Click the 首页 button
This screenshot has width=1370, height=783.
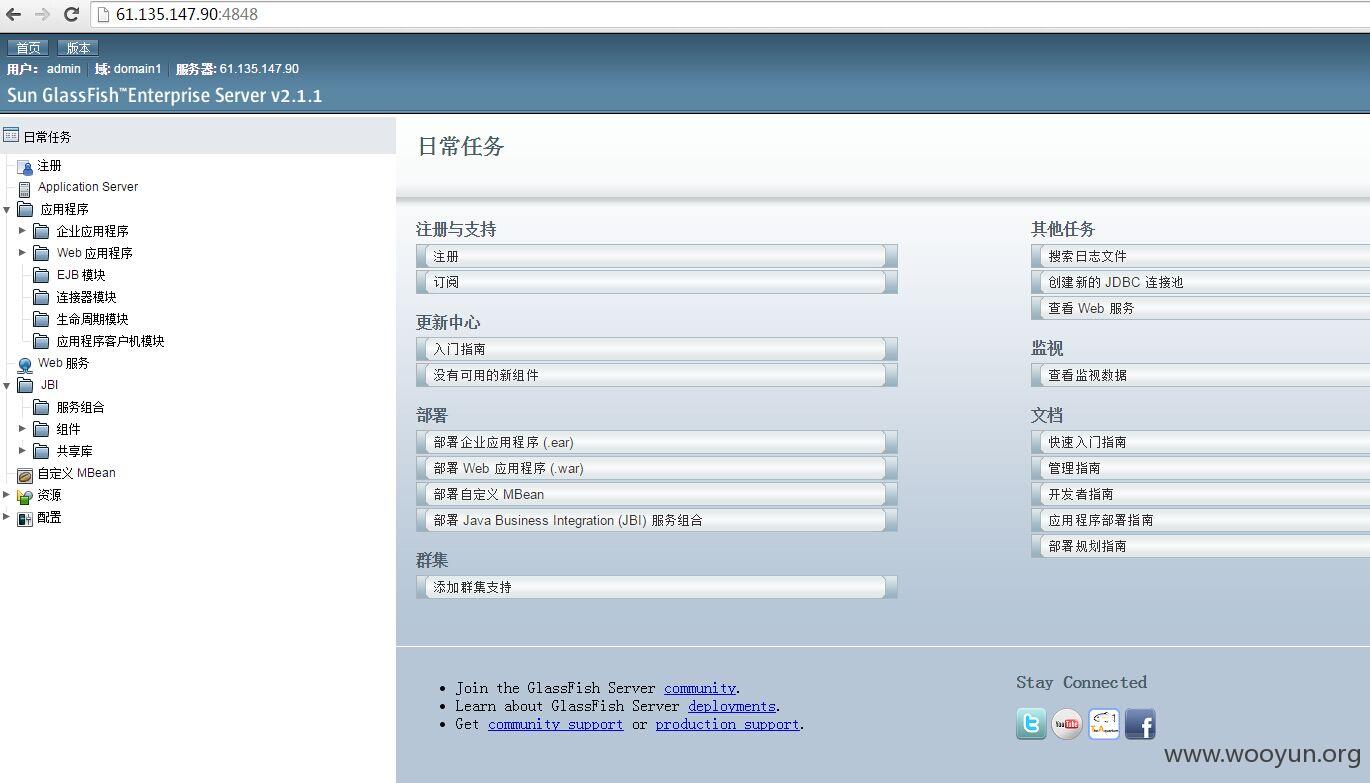28,48
